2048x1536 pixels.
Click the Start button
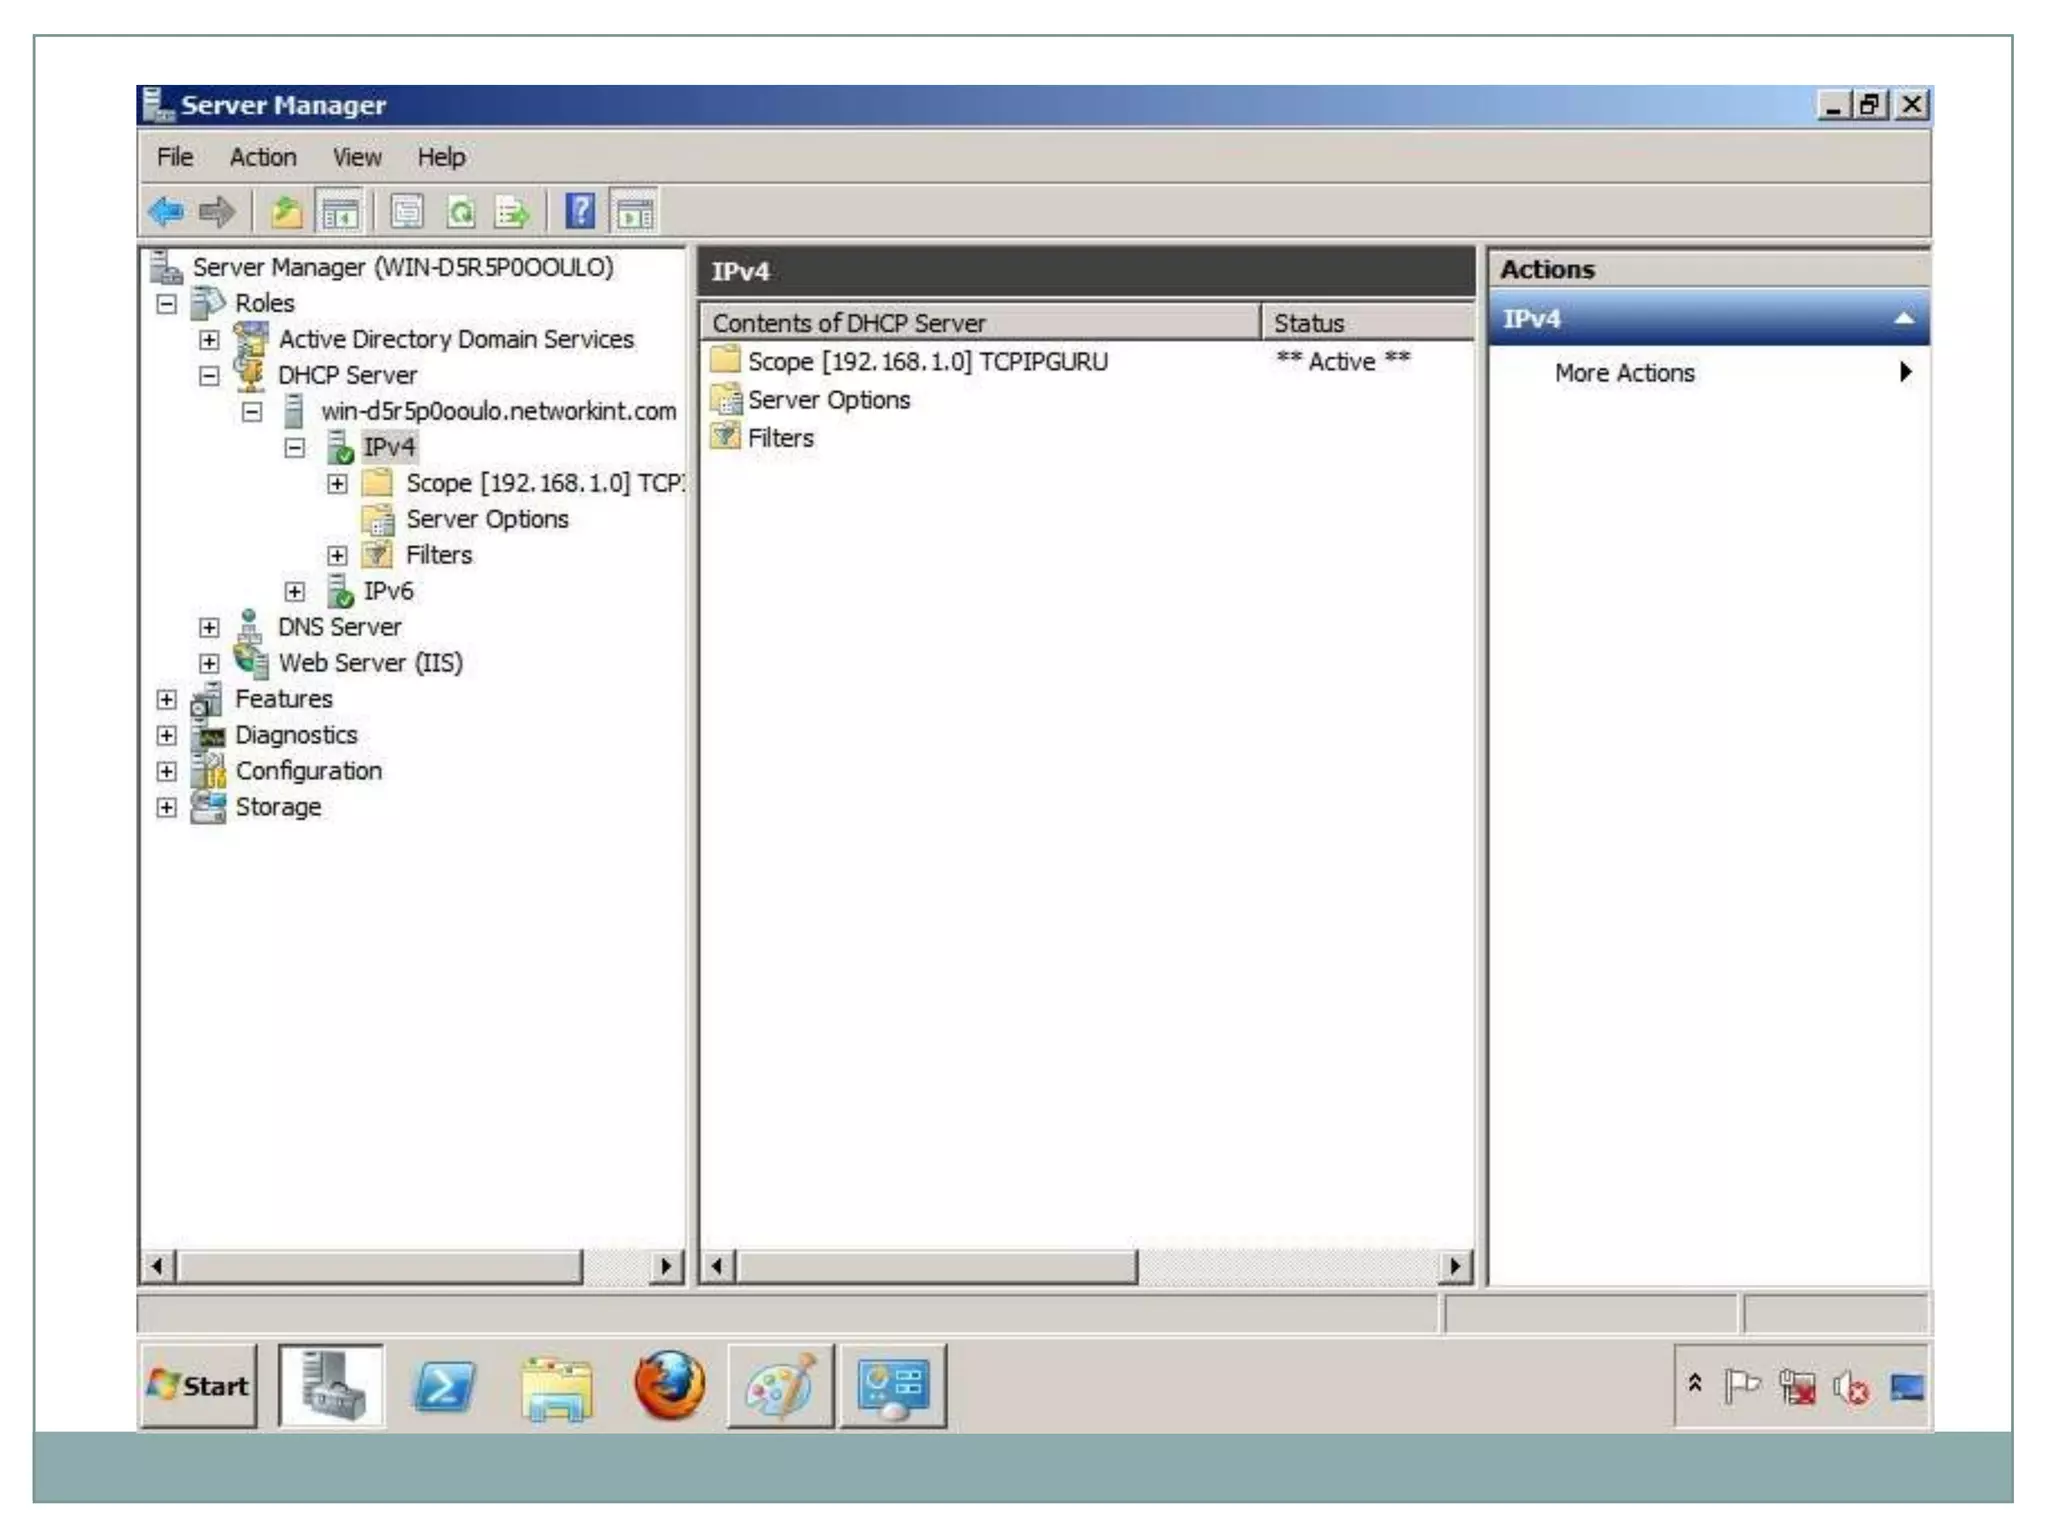[x=199, y=1385]
